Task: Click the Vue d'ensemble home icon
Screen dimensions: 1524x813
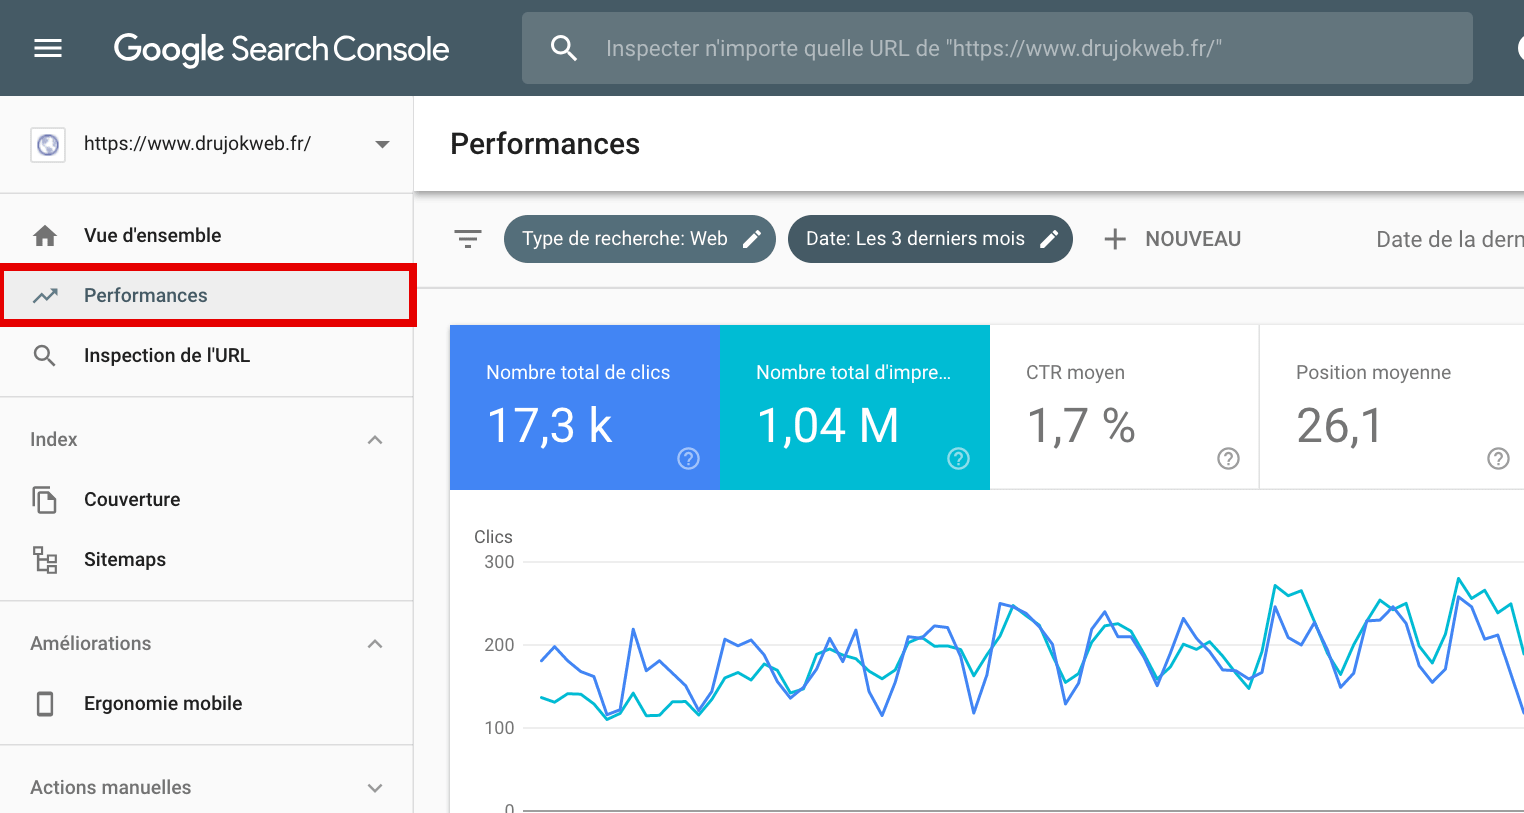Action: pos(45,236)
